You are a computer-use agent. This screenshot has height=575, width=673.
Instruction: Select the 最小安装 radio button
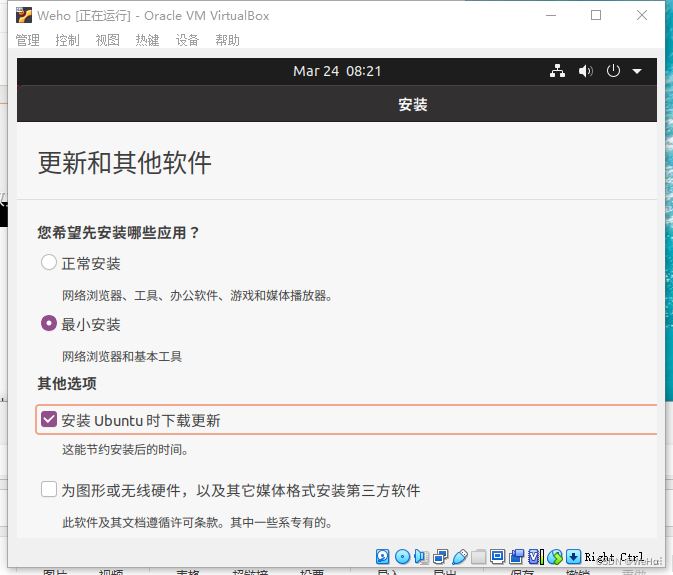coord(49,324)
